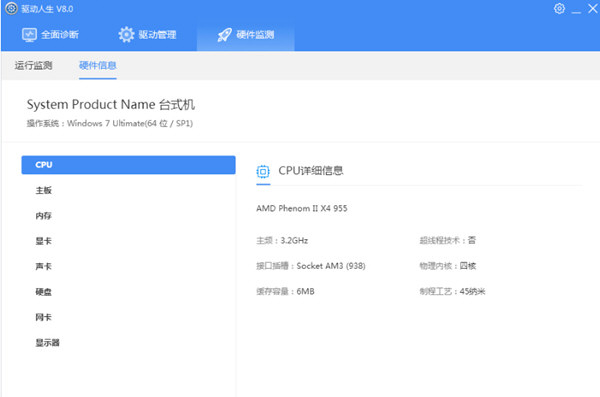Select 网卡 in the hardware list
Image resolution: width=600 pixels, height=397 pixels.
click(128, 317)
